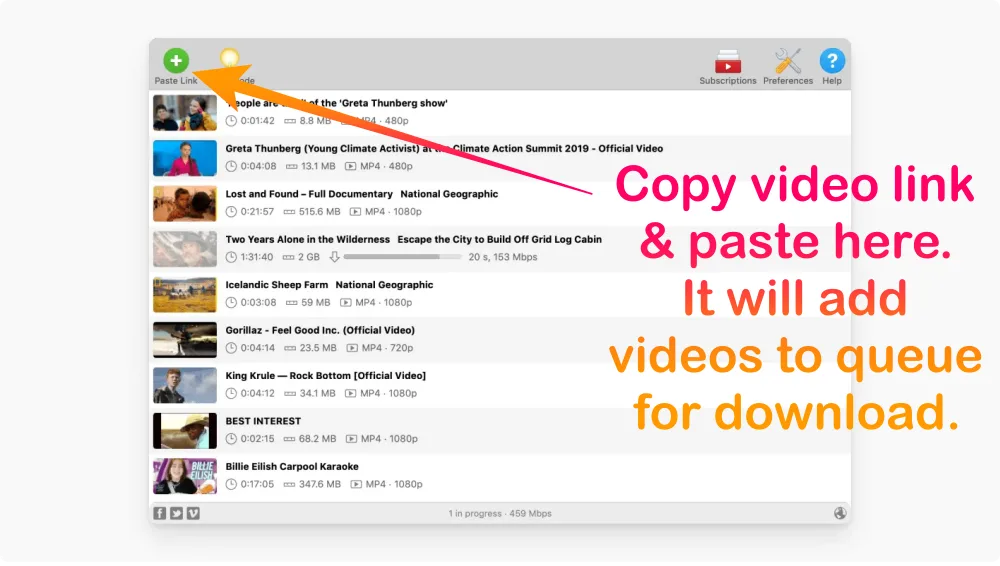Click the Gorillaz Feel Good Inc. title
This screenshot has width=1000, height=566.
pos(320,330)
